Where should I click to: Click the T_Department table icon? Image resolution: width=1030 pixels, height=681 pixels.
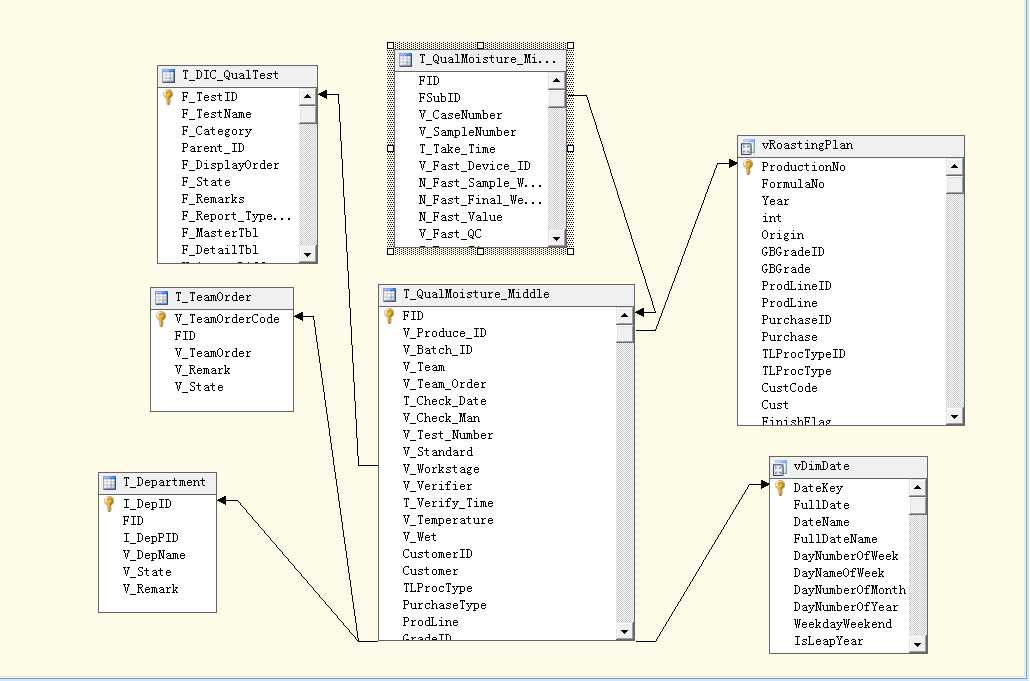click(x=110, y=483)
